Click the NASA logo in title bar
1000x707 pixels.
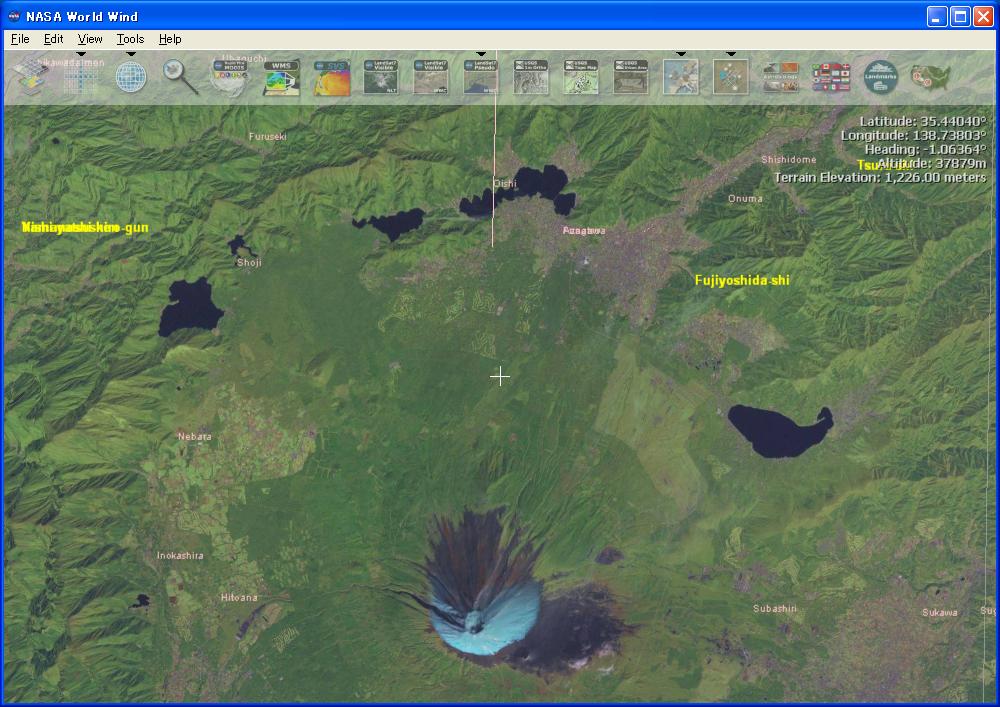(14, 16)
